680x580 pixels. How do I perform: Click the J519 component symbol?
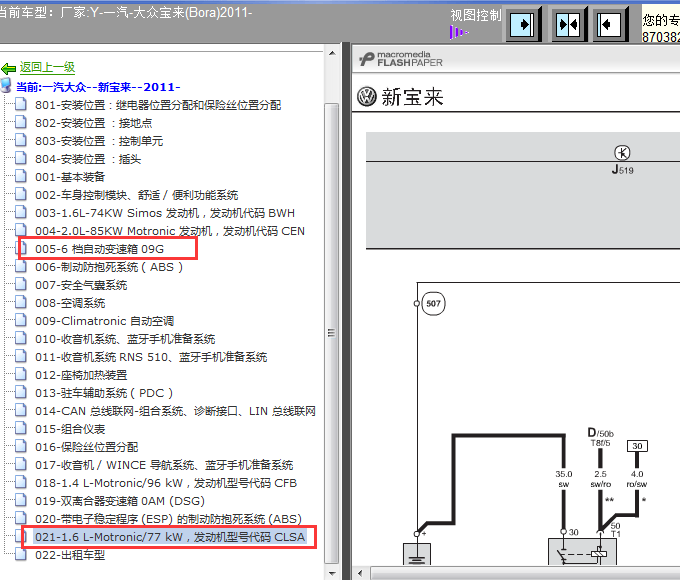tap(622, 153)
